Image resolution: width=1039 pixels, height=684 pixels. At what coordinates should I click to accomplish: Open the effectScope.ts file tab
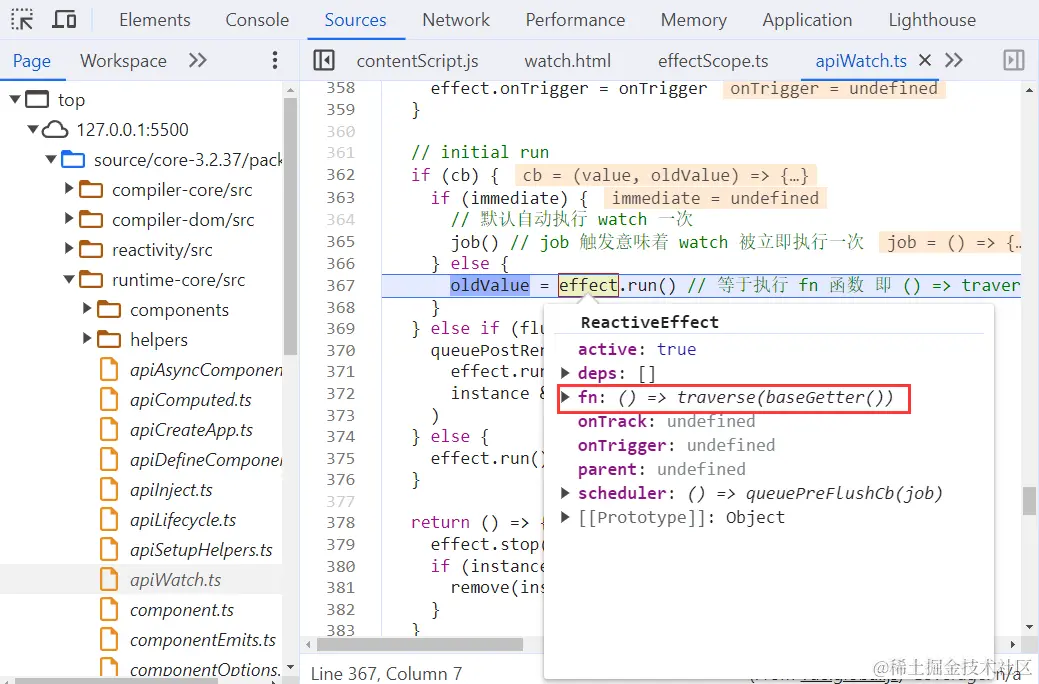coord(713,61)
